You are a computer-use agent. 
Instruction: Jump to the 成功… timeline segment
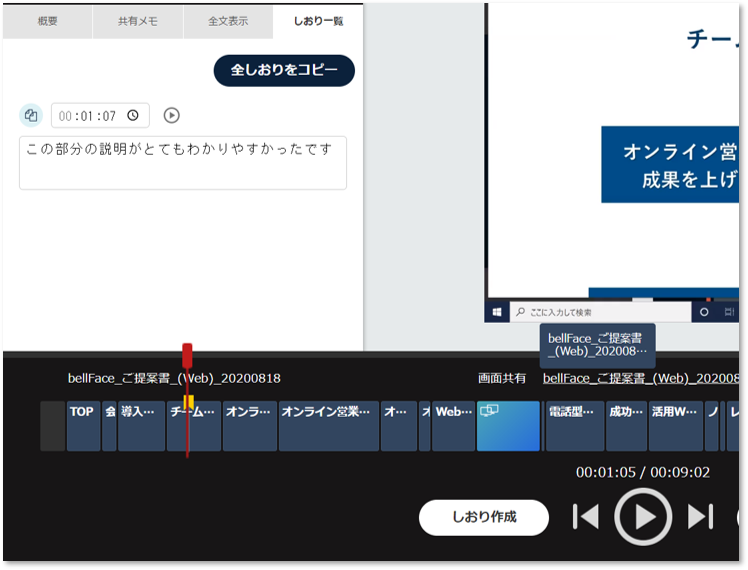click(x=626, y=426)
